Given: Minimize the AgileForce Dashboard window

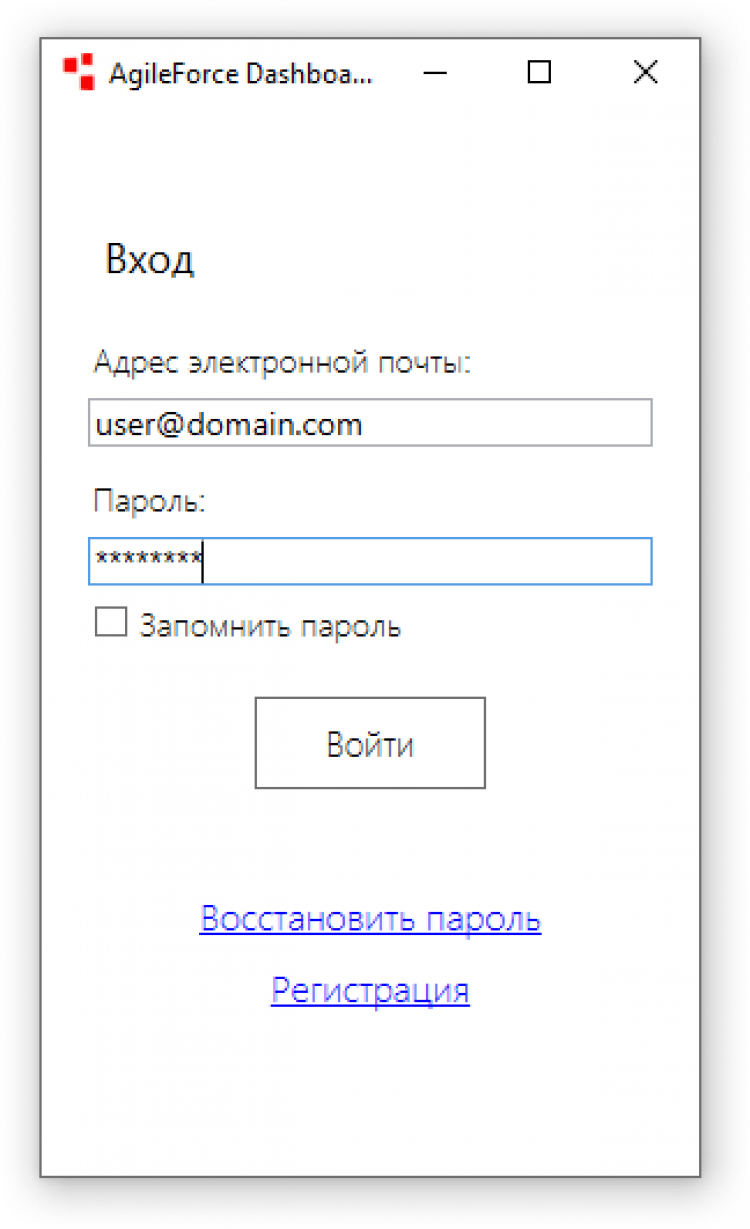Looking at the screenshot, I should [x=434, y=72].
